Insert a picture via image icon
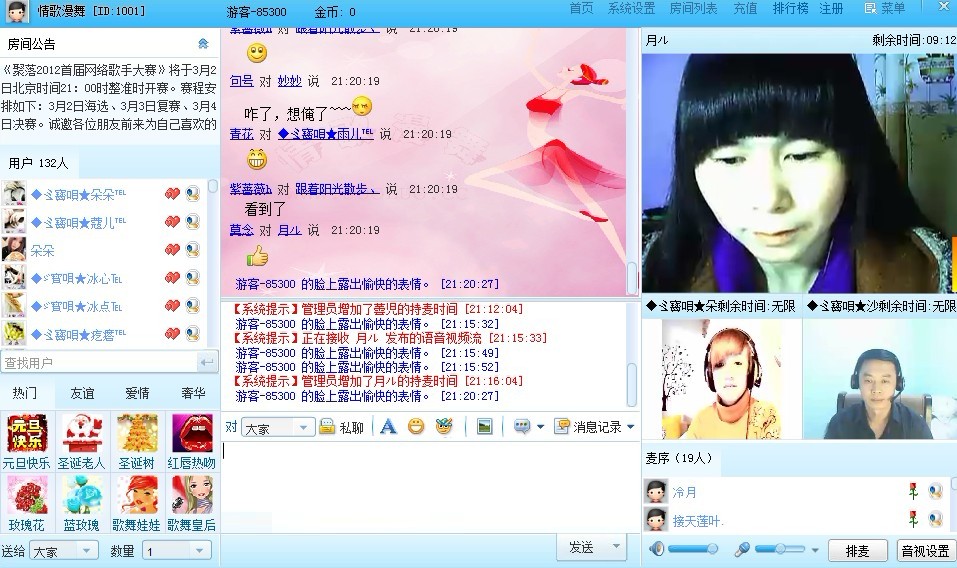The image size is (957, 568). [x=485, y=426]
